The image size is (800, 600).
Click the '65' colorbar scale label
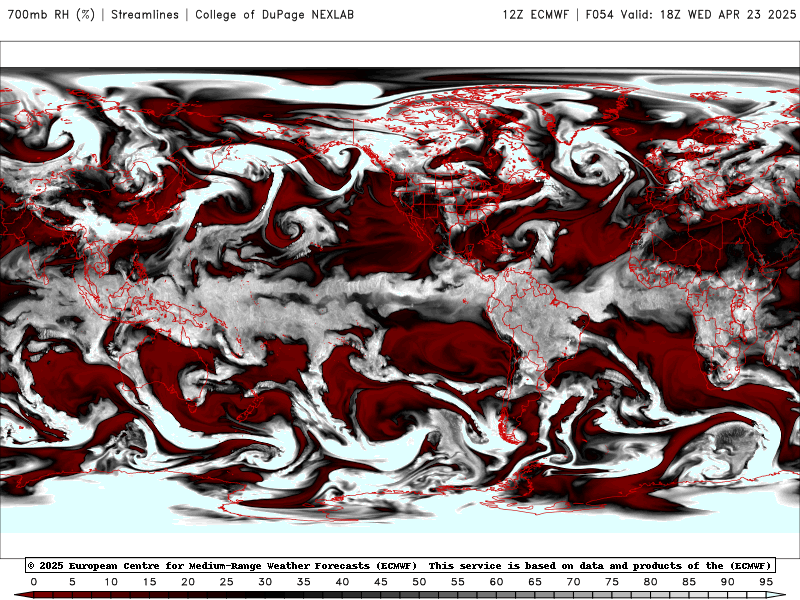tap(535, 582)
